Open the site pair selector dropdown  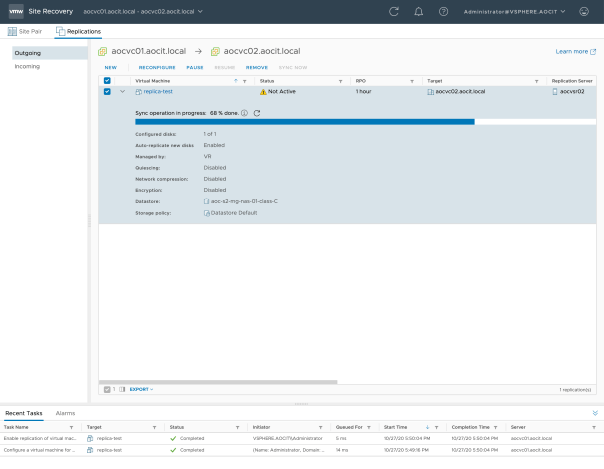pos(143,12)
